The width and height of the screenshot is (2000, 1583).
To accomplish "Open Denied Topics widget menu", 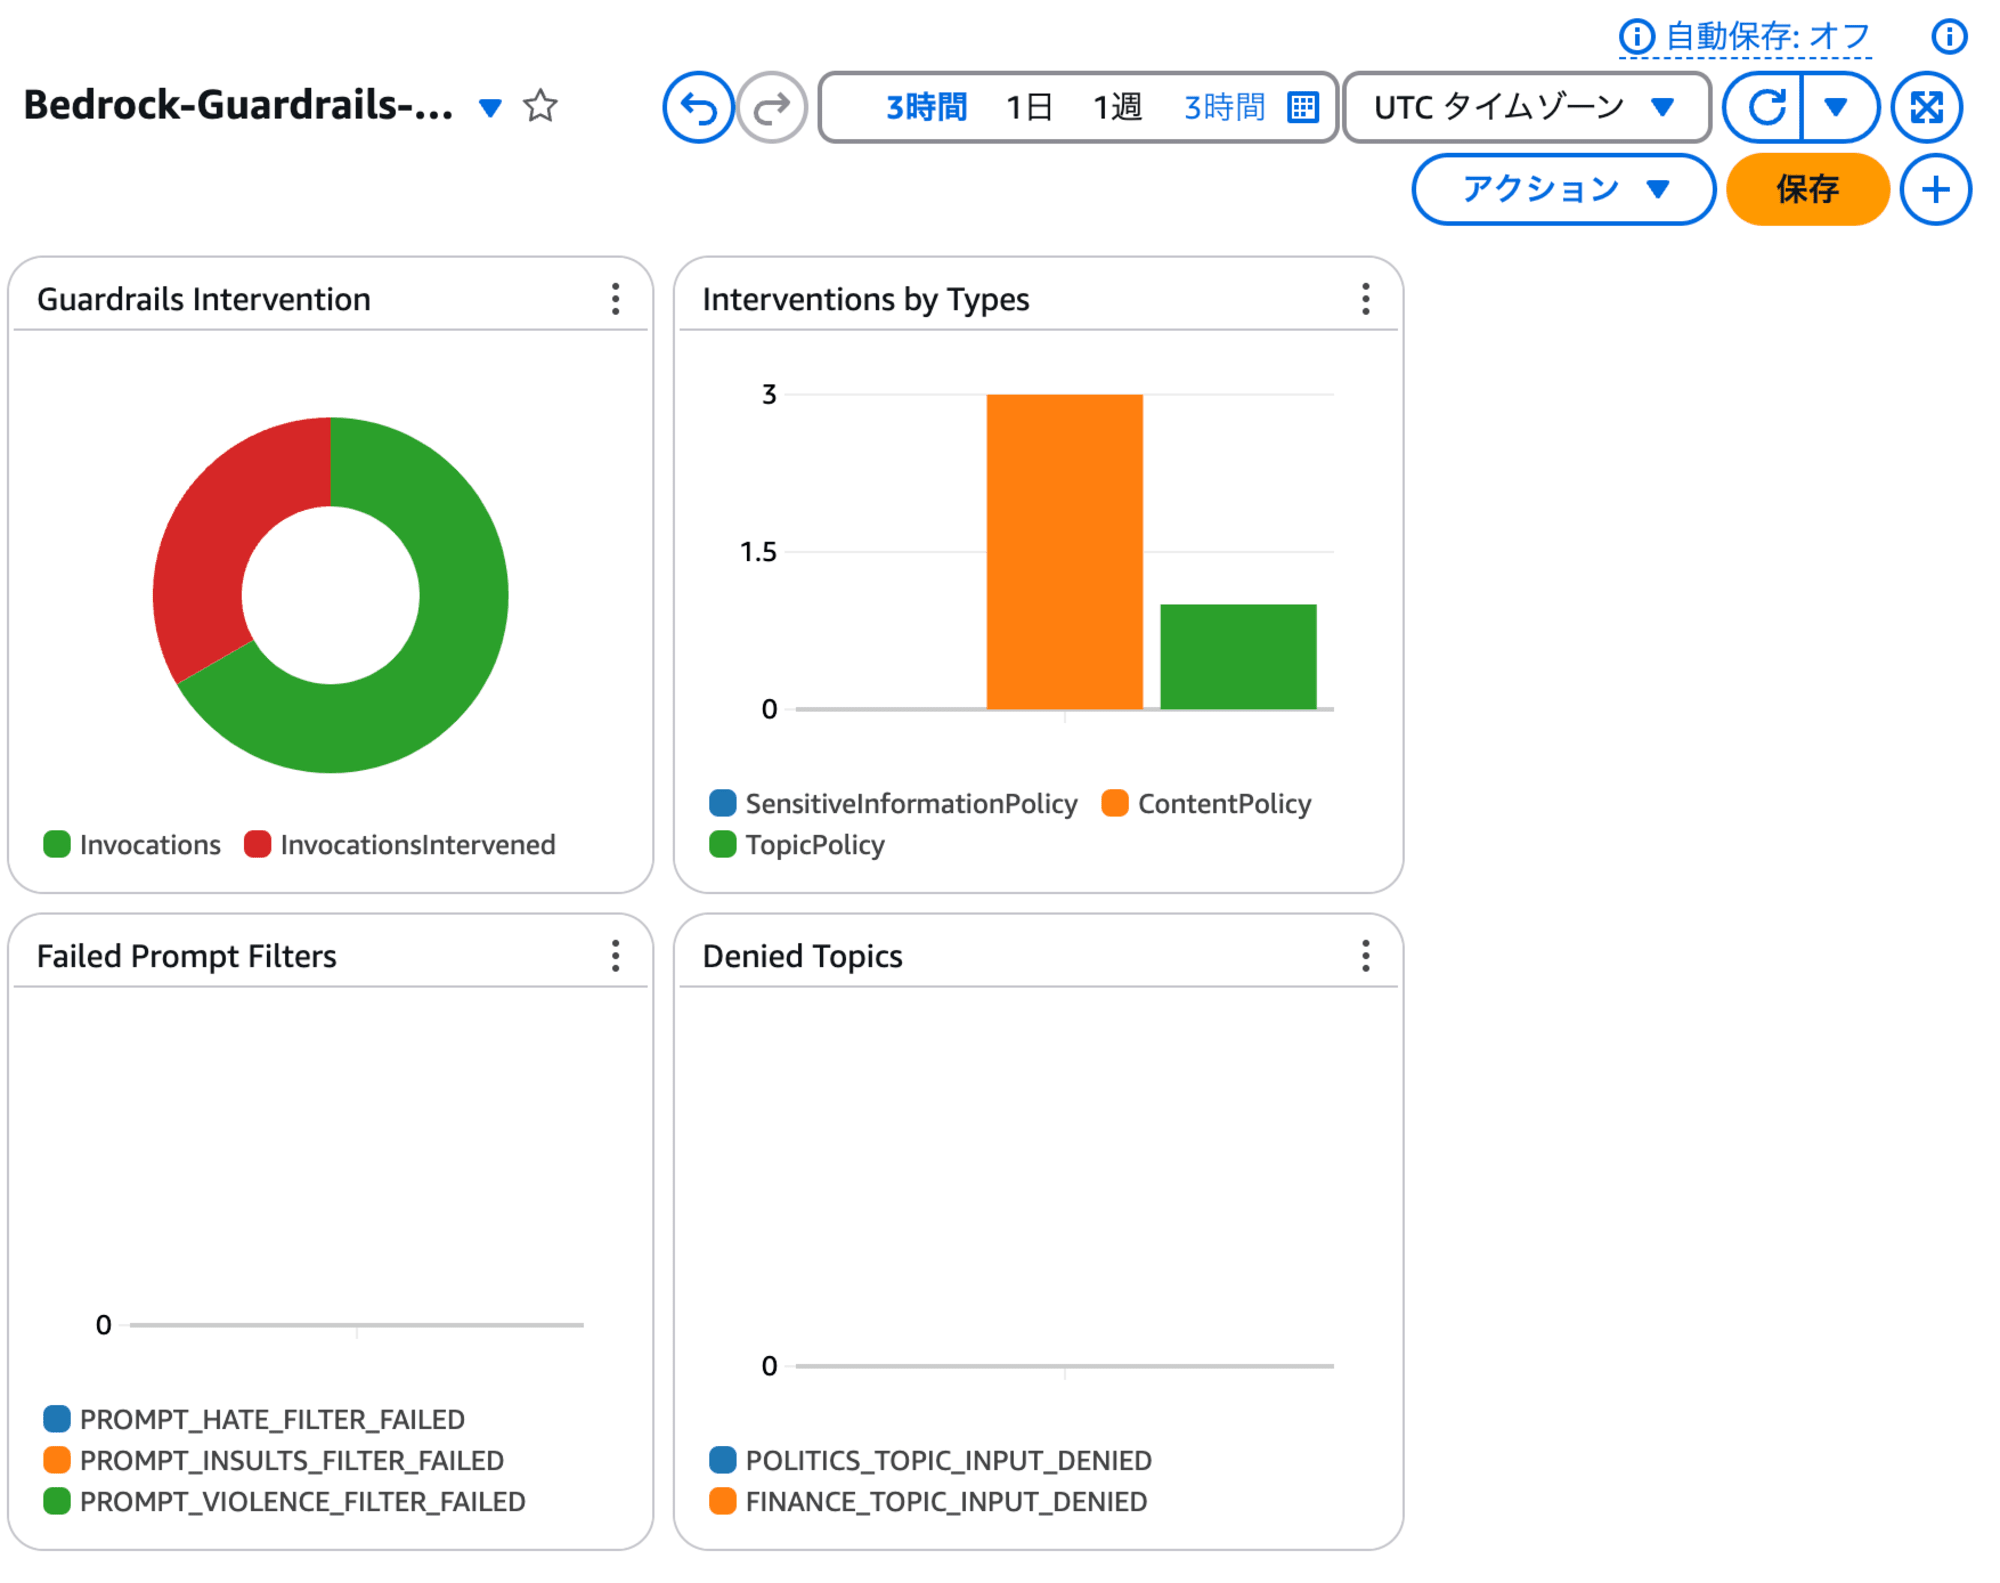I will [1366, 956].
